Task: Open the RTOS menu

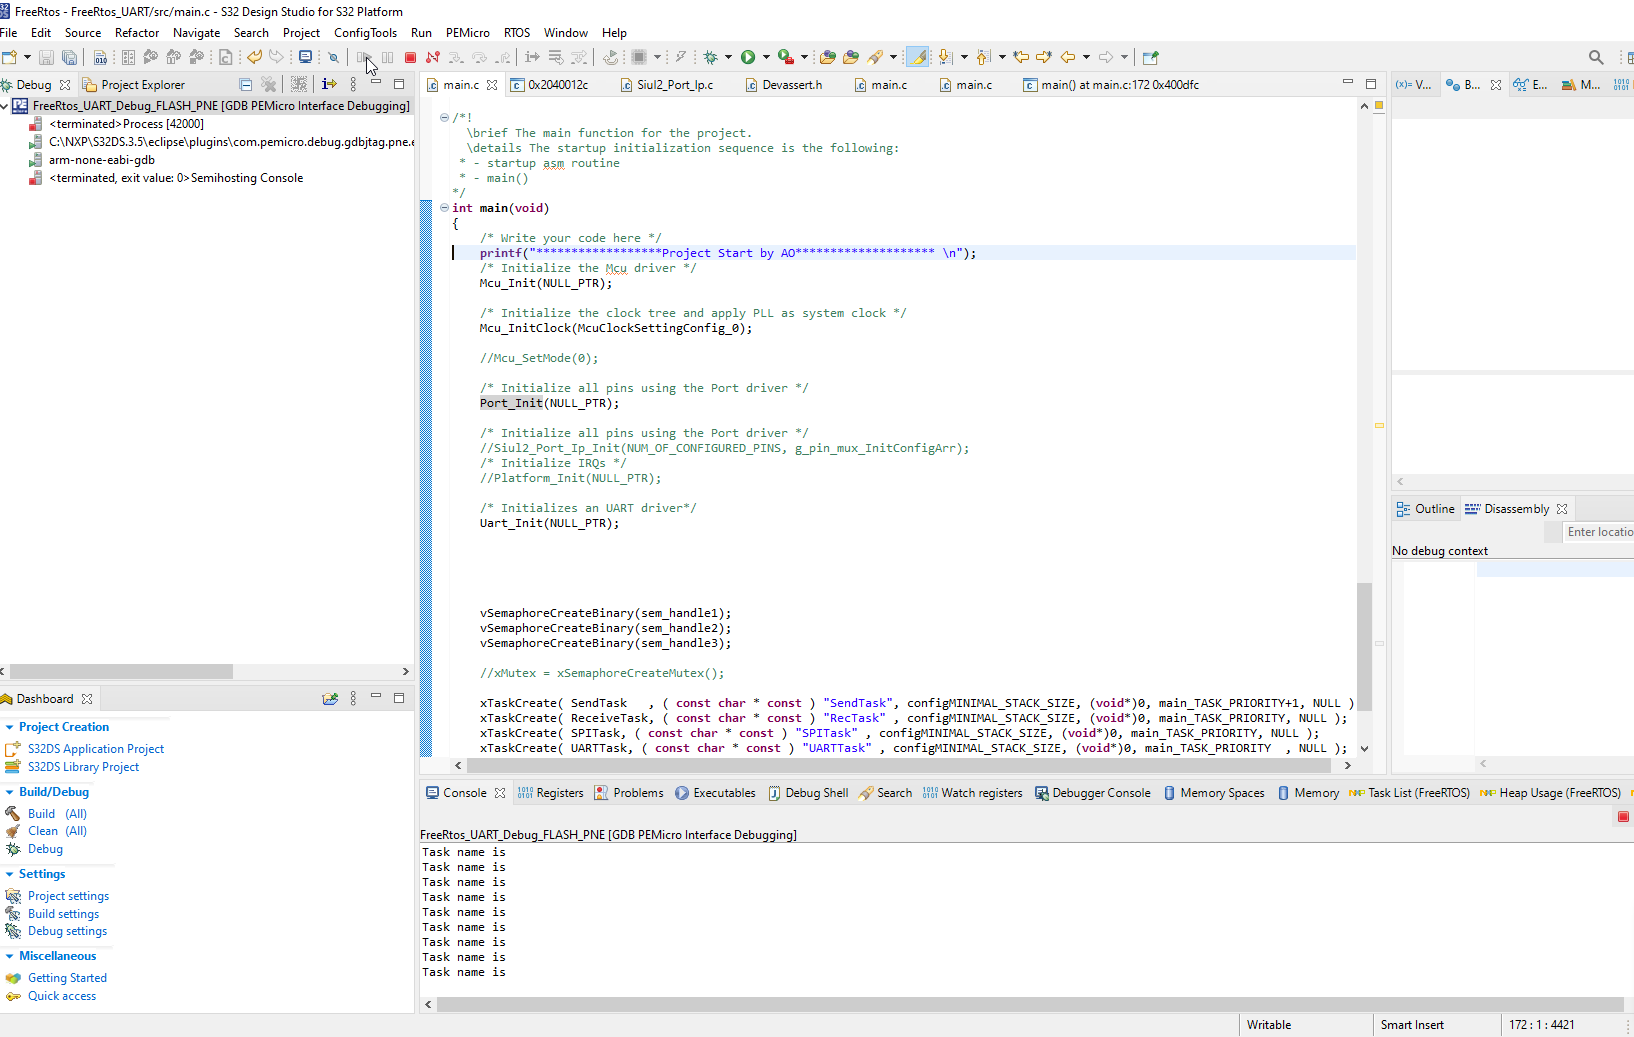Action: click(x=517, y=32)
